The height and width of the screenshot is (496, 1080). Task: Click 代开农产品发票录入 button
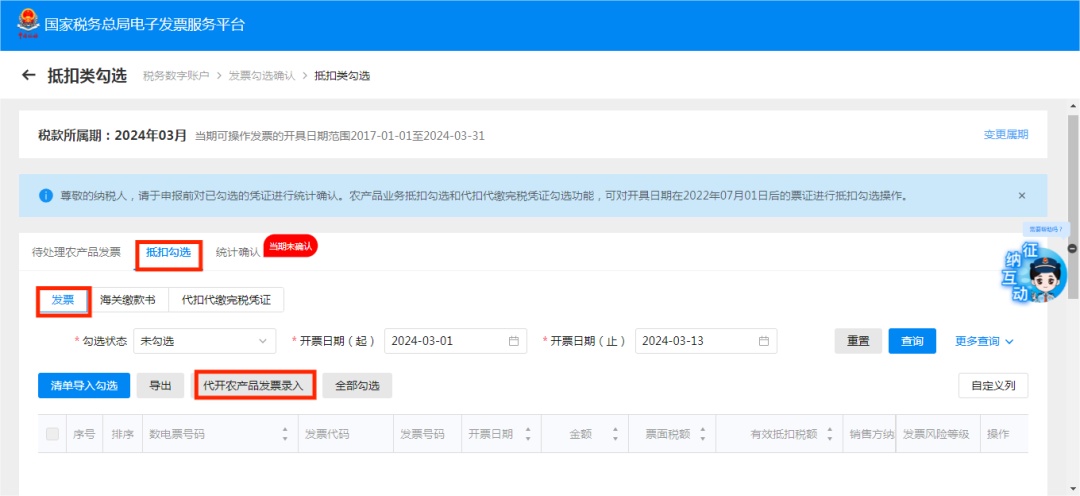254,386
